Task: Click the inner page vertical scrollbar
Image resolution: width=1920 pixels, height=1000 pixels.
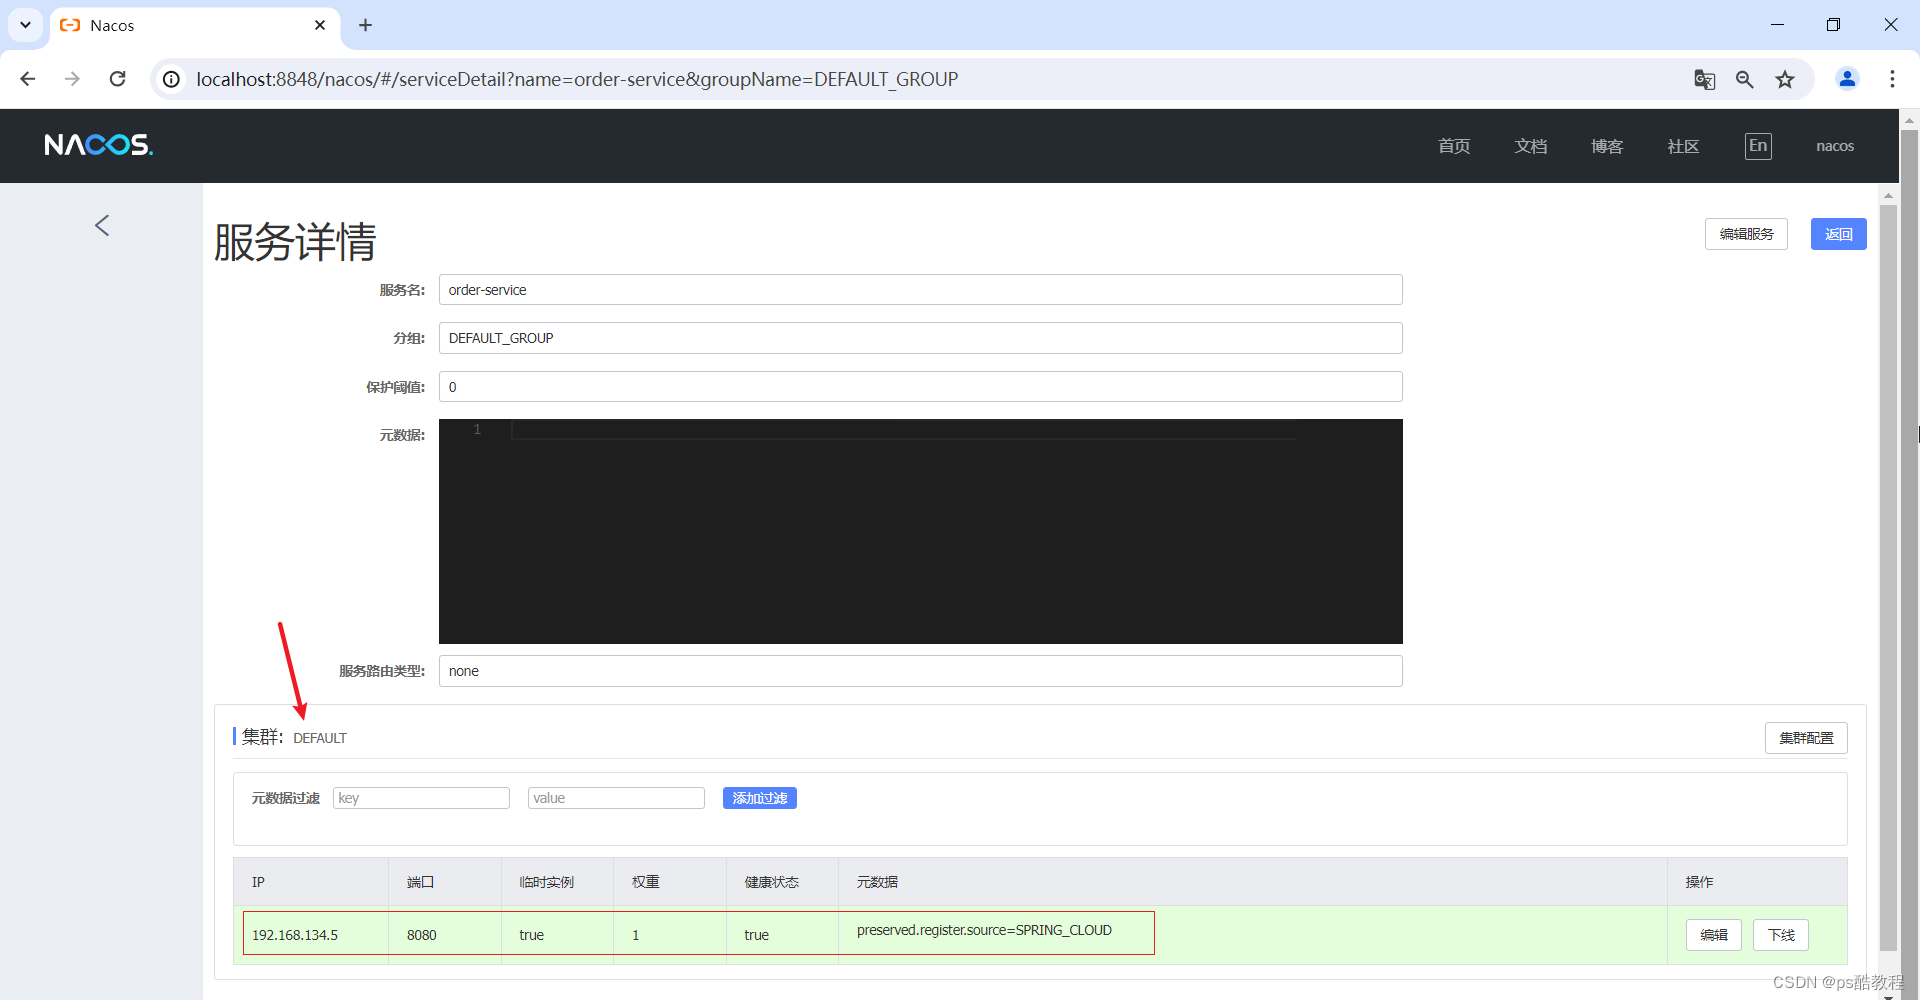Action: (1888, 578)
